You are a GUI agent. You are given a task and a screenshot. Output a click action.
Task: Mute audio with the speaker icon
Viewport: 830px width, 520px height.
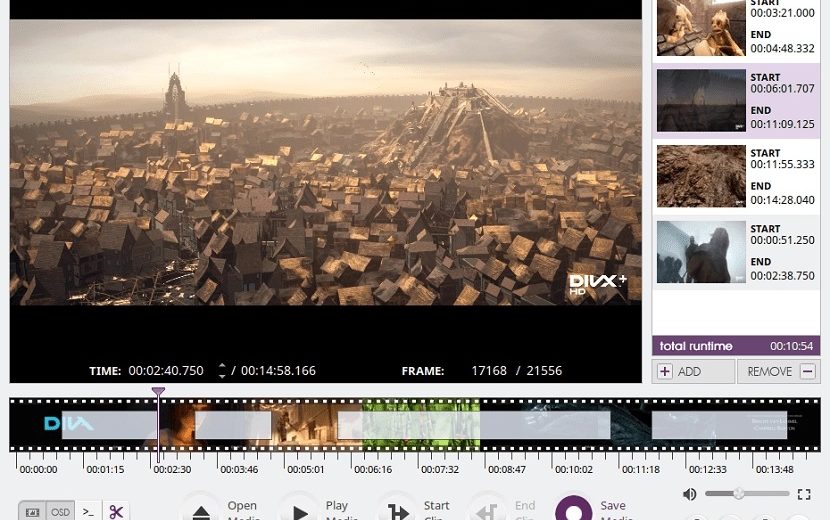tap(690, 494)
